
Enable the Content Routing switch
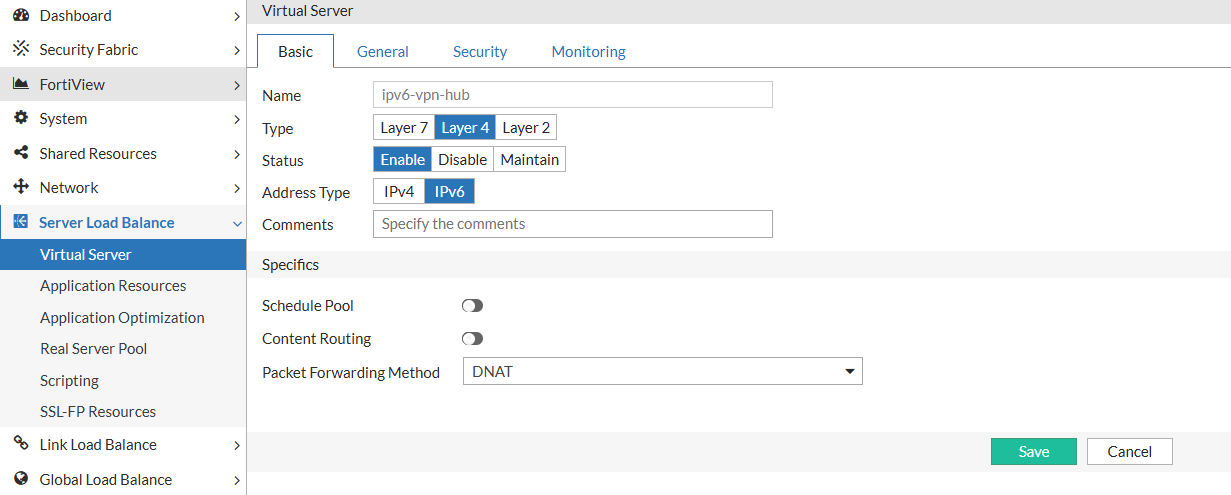click(x=472, y=339)
